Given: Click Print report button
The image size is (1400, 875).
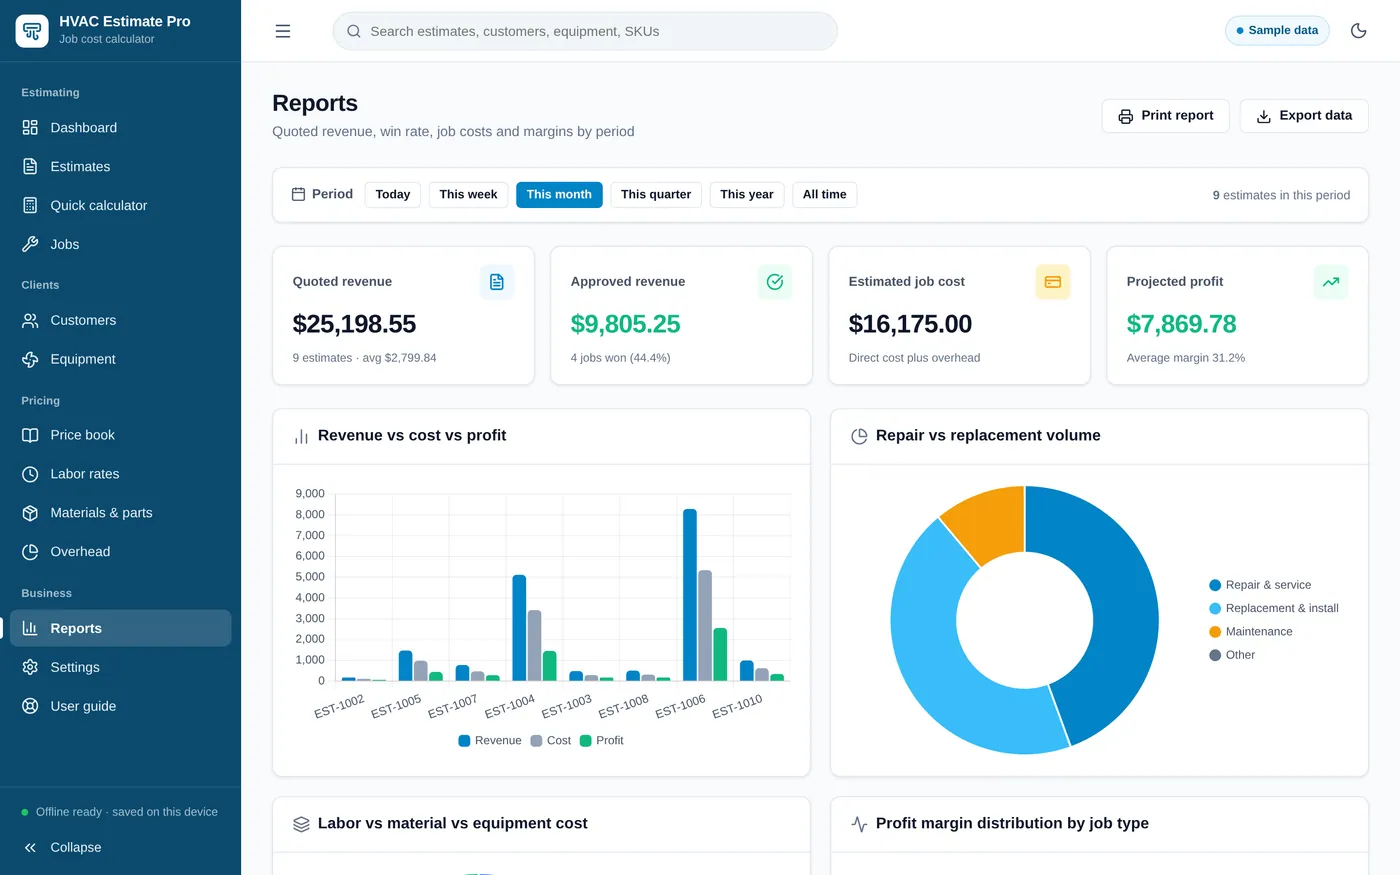Looking at the screenshot, I should (x=1166, y=116).
